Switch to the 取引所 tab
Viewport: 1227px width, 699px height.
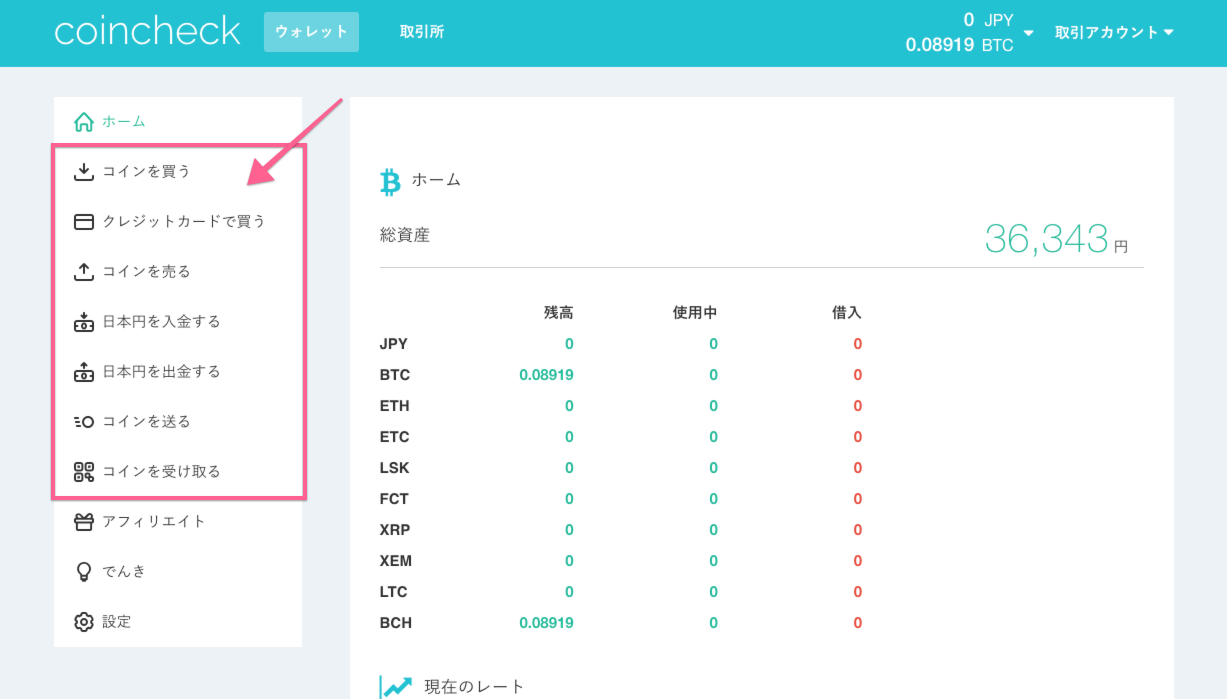422,32
